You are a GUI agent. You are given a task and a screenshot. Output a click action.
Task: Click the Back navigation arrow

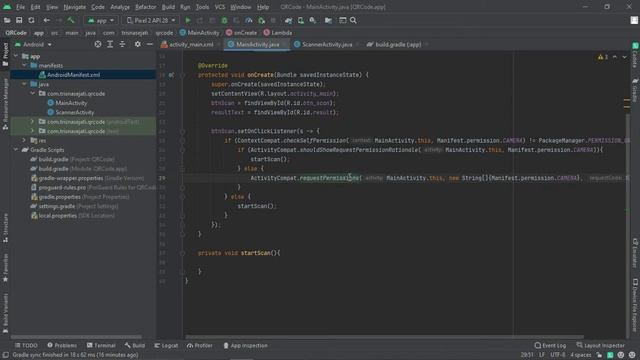click(47, 20)
